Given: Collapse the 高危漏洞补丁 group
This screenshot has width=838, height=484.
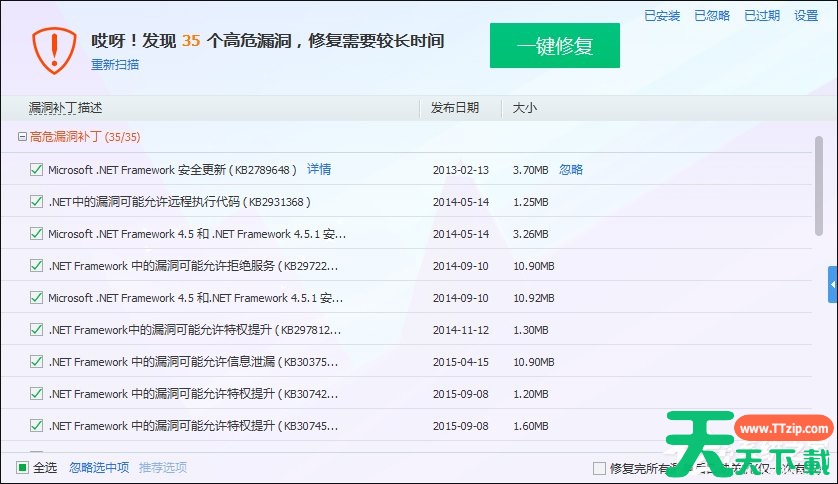Looking at the screenshot, I should 22,137.
